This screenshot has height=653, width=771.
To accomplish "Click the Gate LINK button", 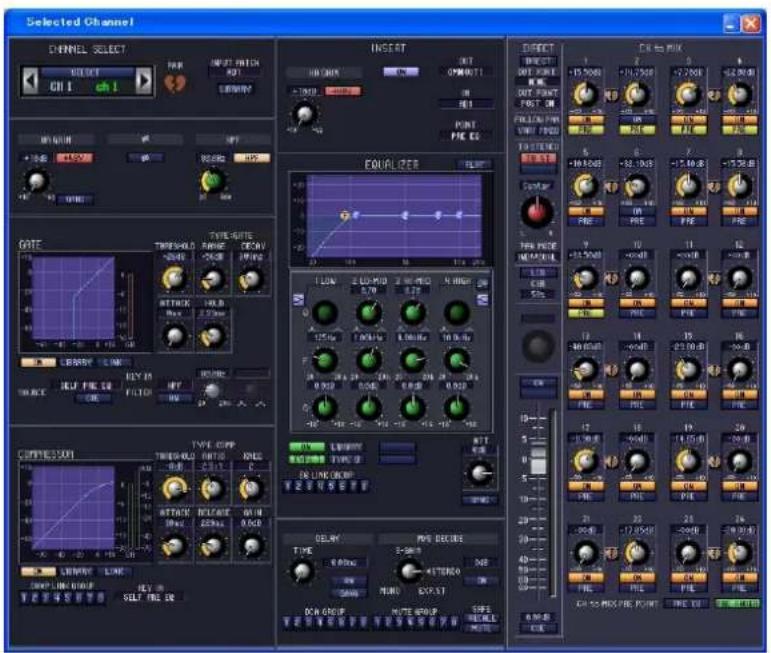I will pos(113,362).
